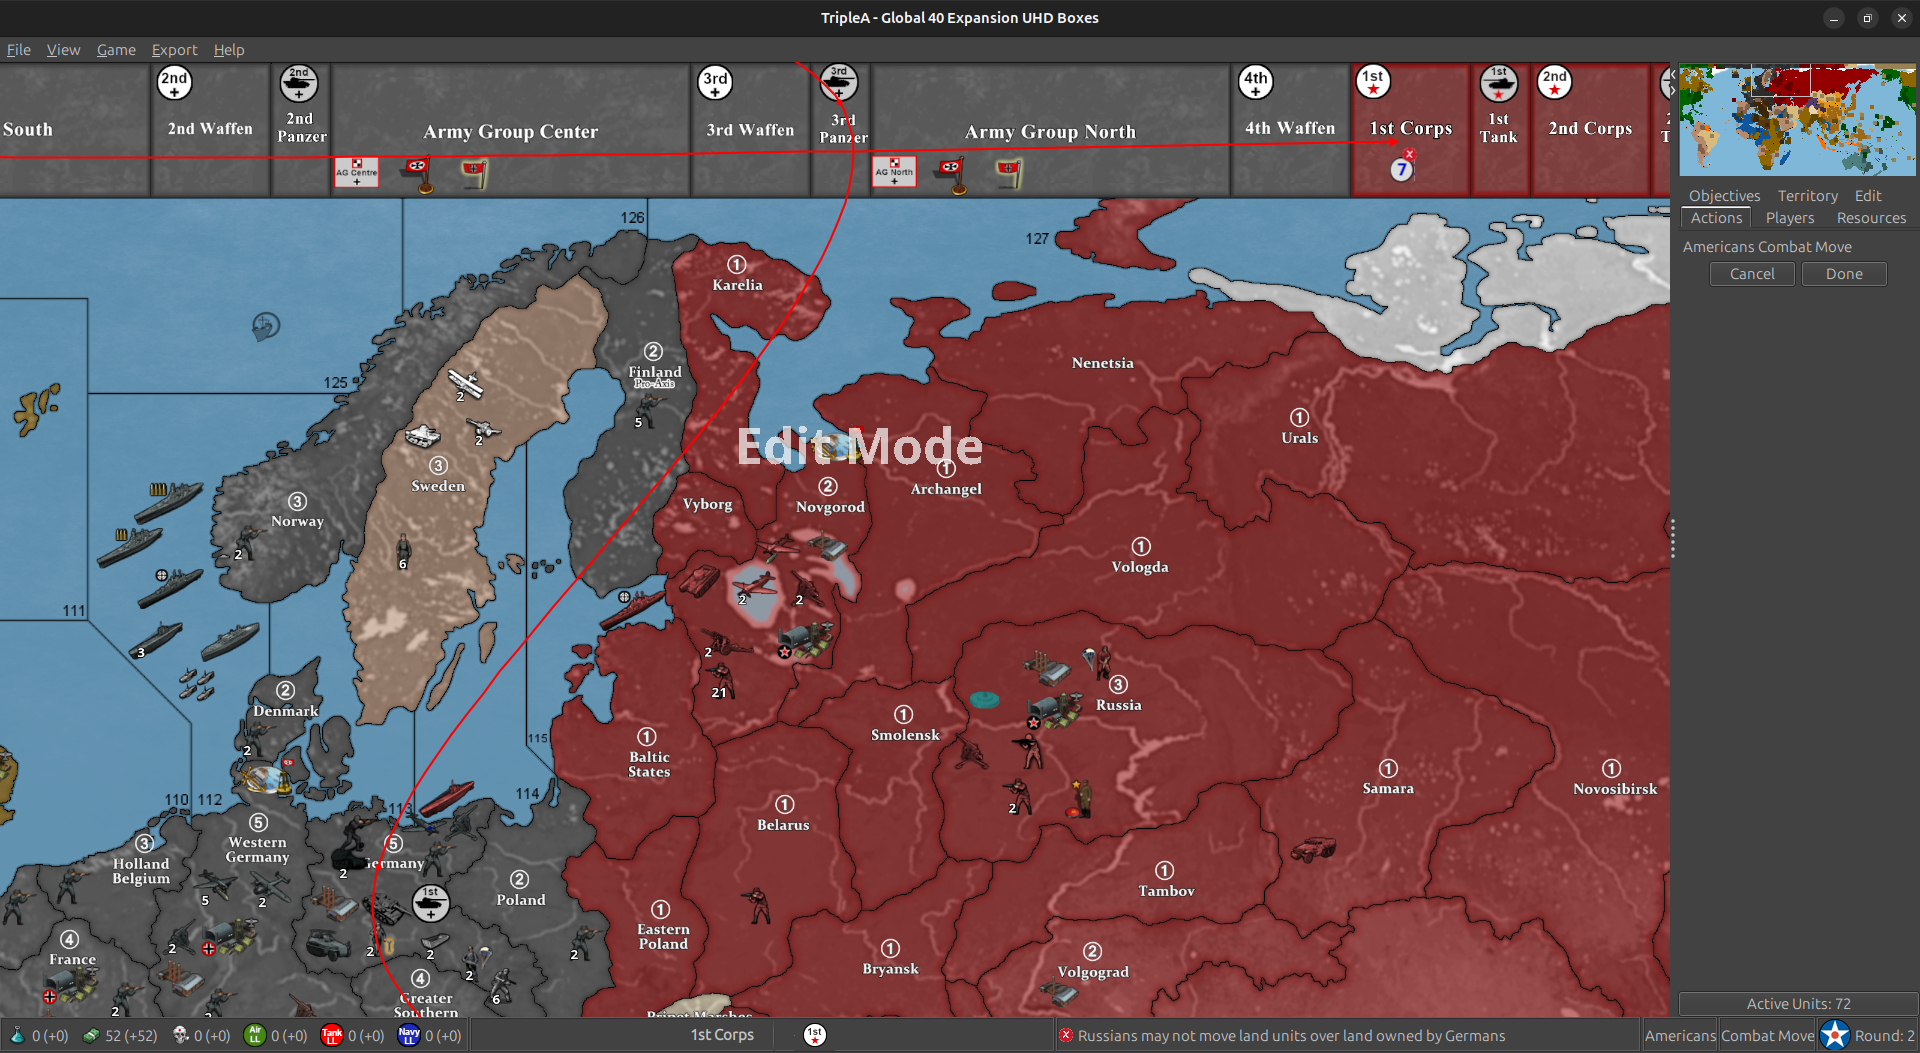The height and width of the screenshot is (1053, 1920).
Task: Click the Cancel button in the Actions panel
Action: tap(1751, 273)
